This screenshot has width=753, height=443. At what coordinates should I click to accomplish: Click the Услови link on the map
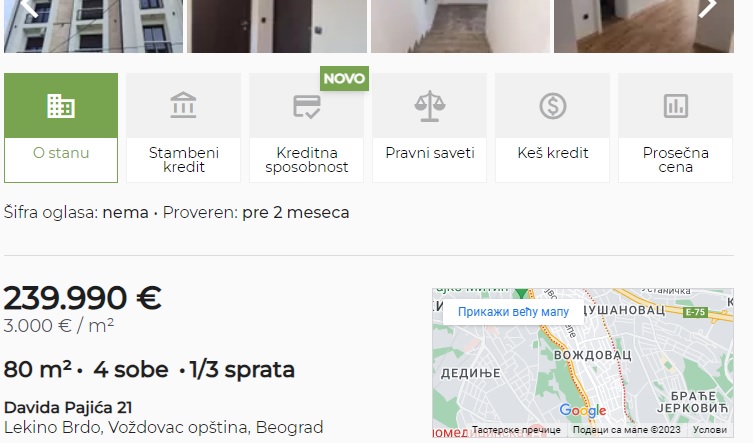tap(710, 430)
